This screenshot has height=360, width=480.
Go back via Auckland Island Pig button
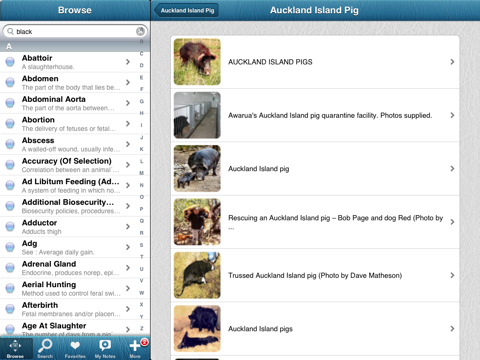click(186, 10)
